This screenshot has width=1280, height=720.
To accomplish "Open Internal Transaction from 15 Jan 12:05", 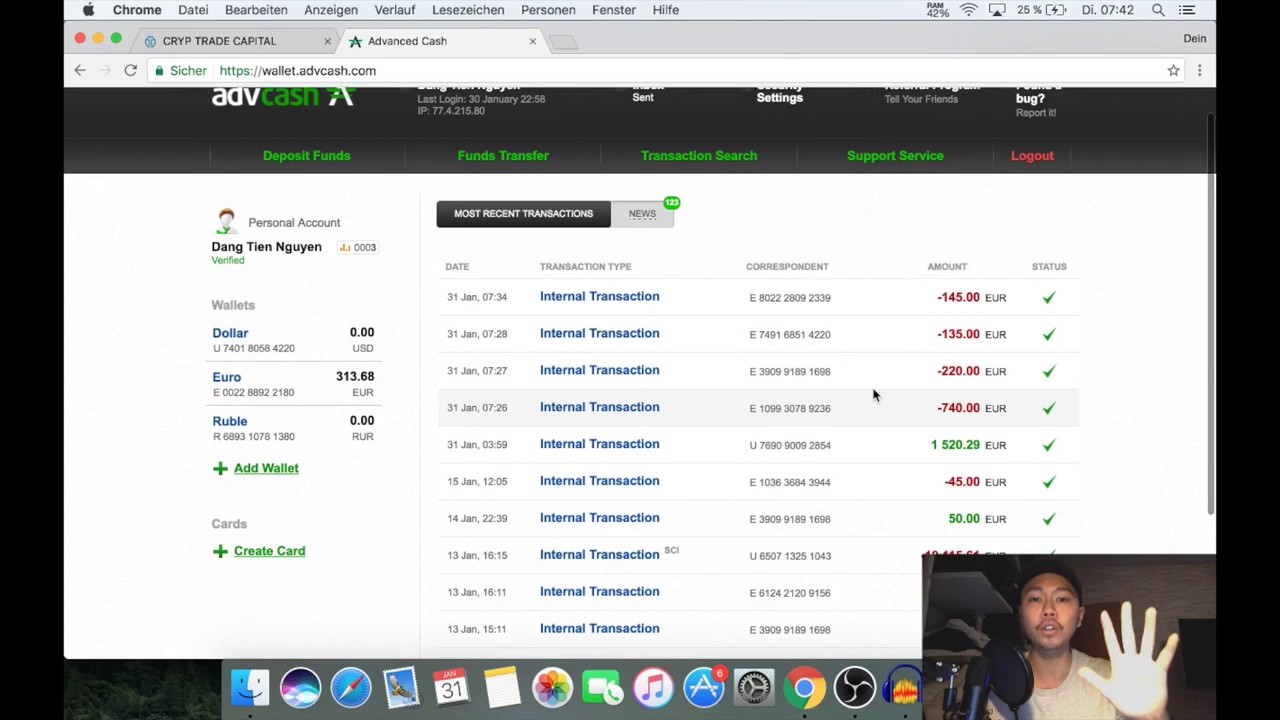I will [x=599, y=481].
